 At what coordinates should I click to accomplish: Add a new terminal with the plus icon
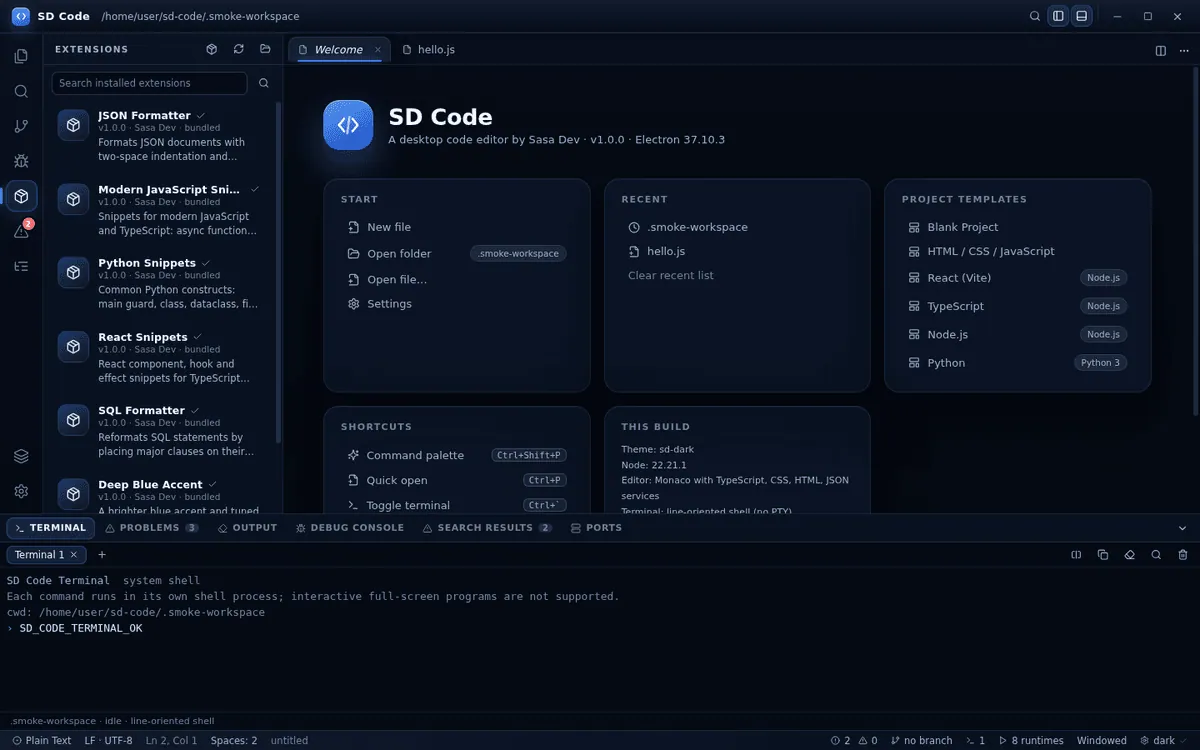101,555
